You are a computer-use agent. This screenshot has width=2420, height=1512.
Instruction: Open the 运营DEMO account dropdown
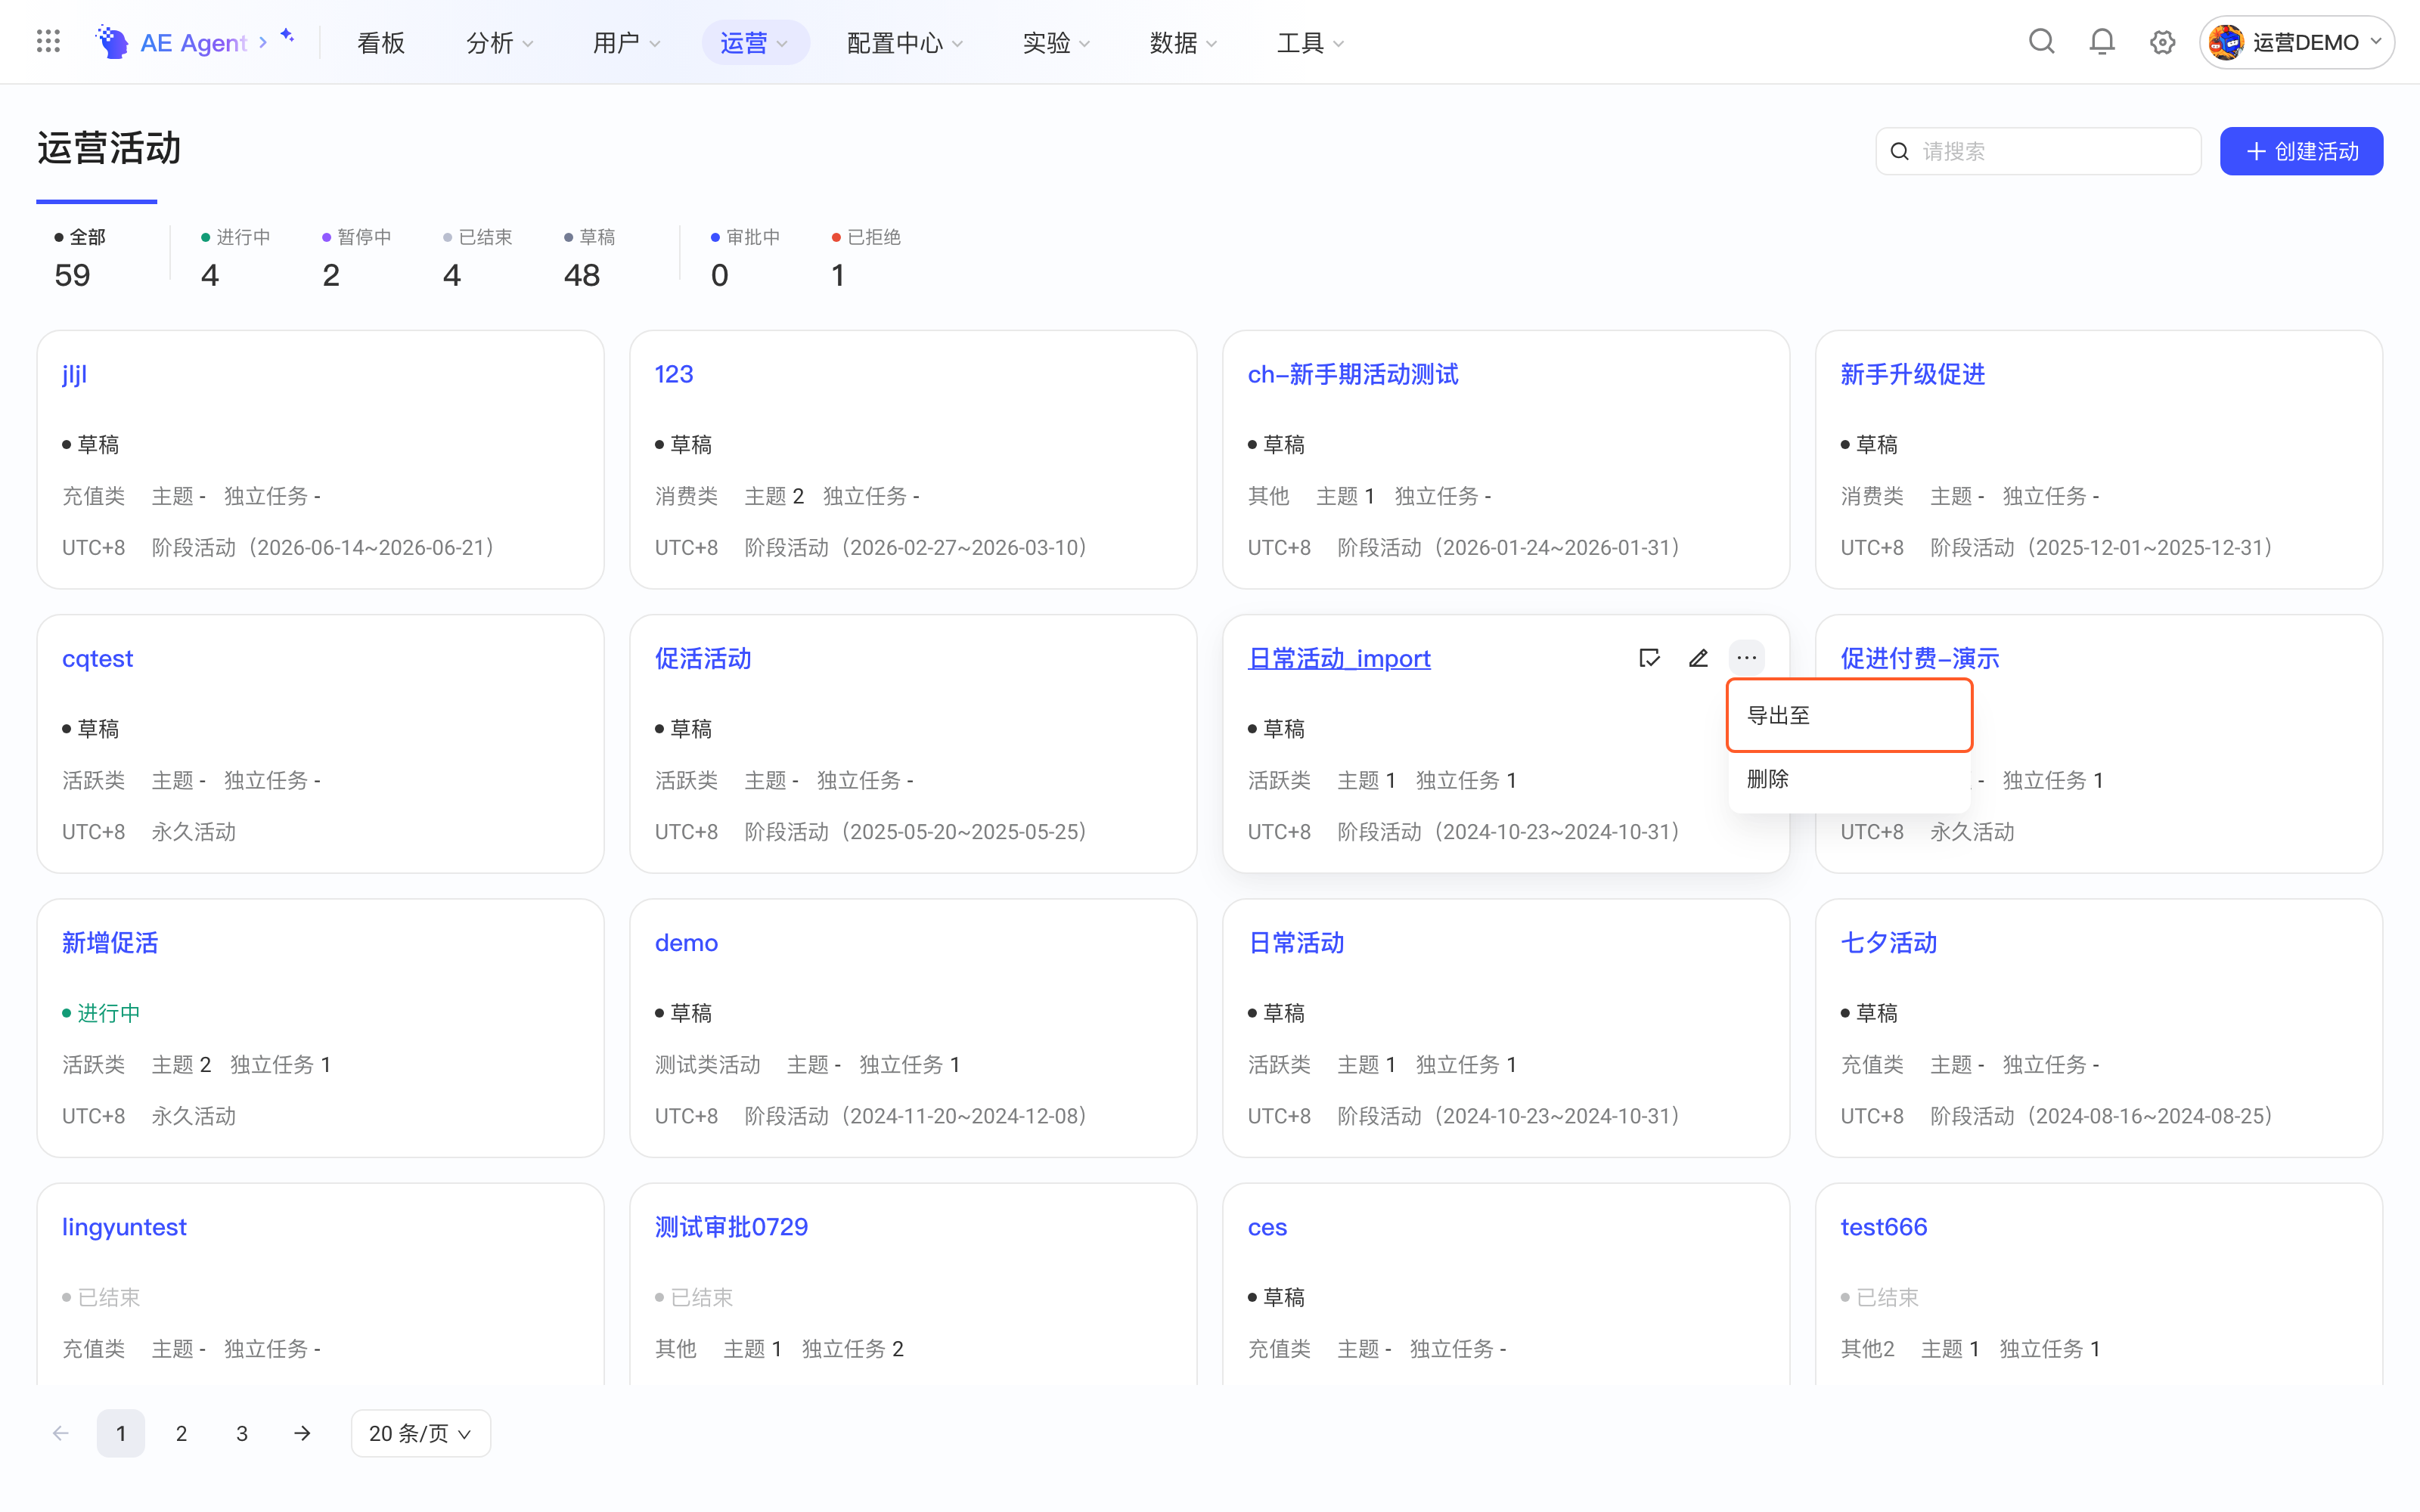coord(2296,42)
